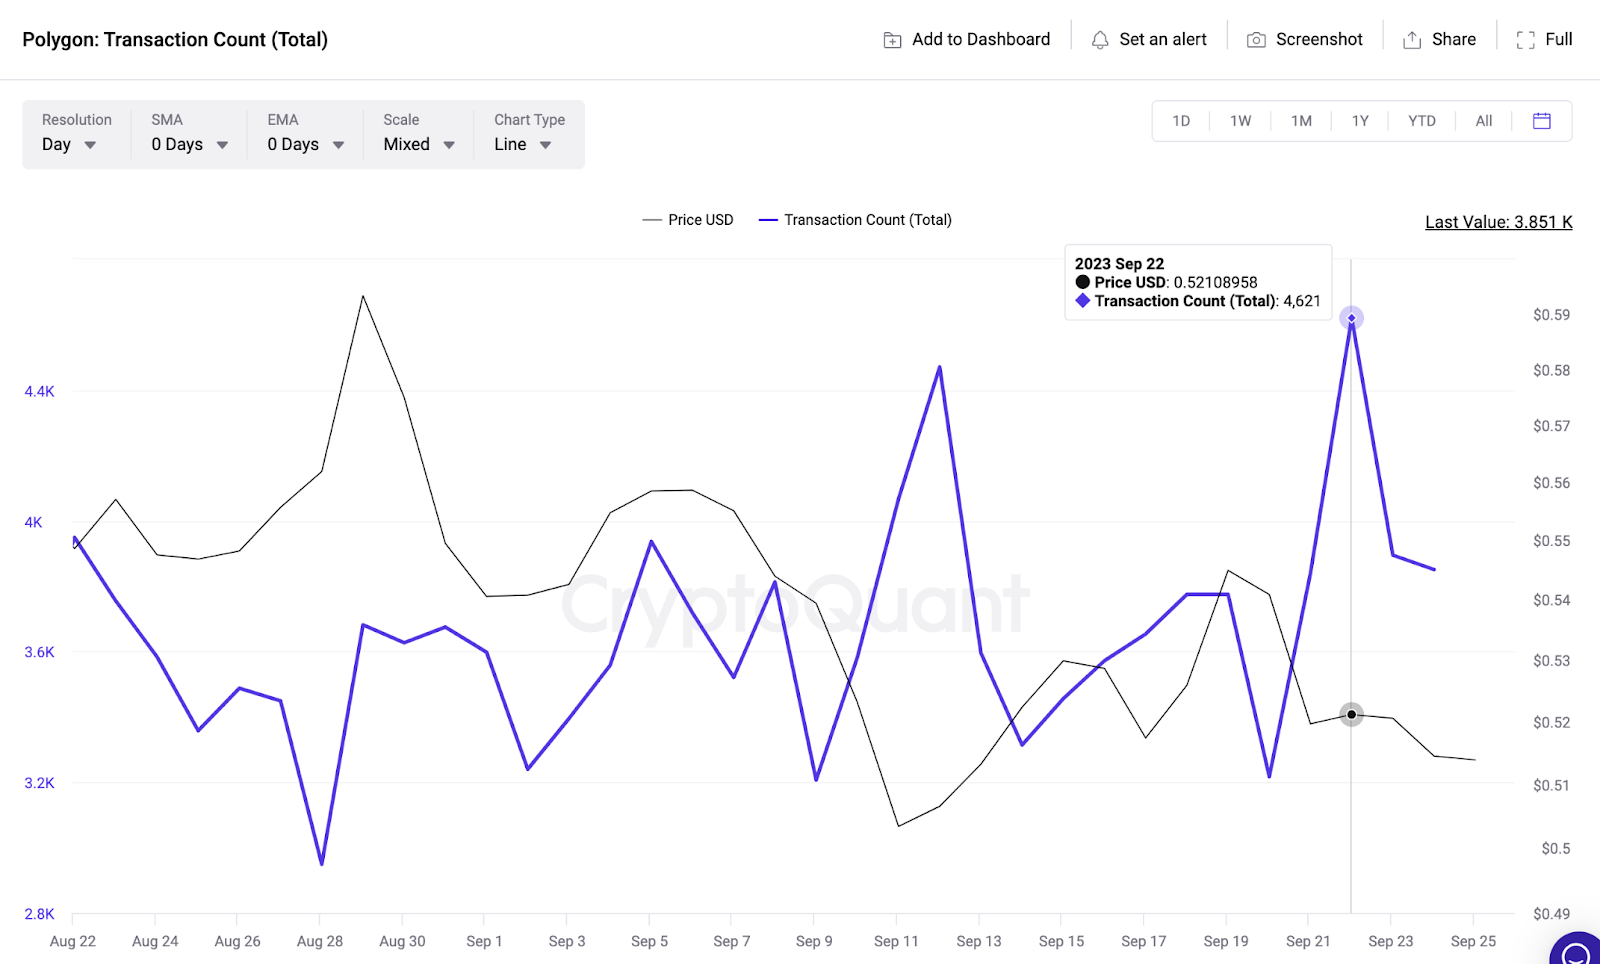Expand the Scale Mixed dropdown
1600x964 pixels.
coord(419,145)
